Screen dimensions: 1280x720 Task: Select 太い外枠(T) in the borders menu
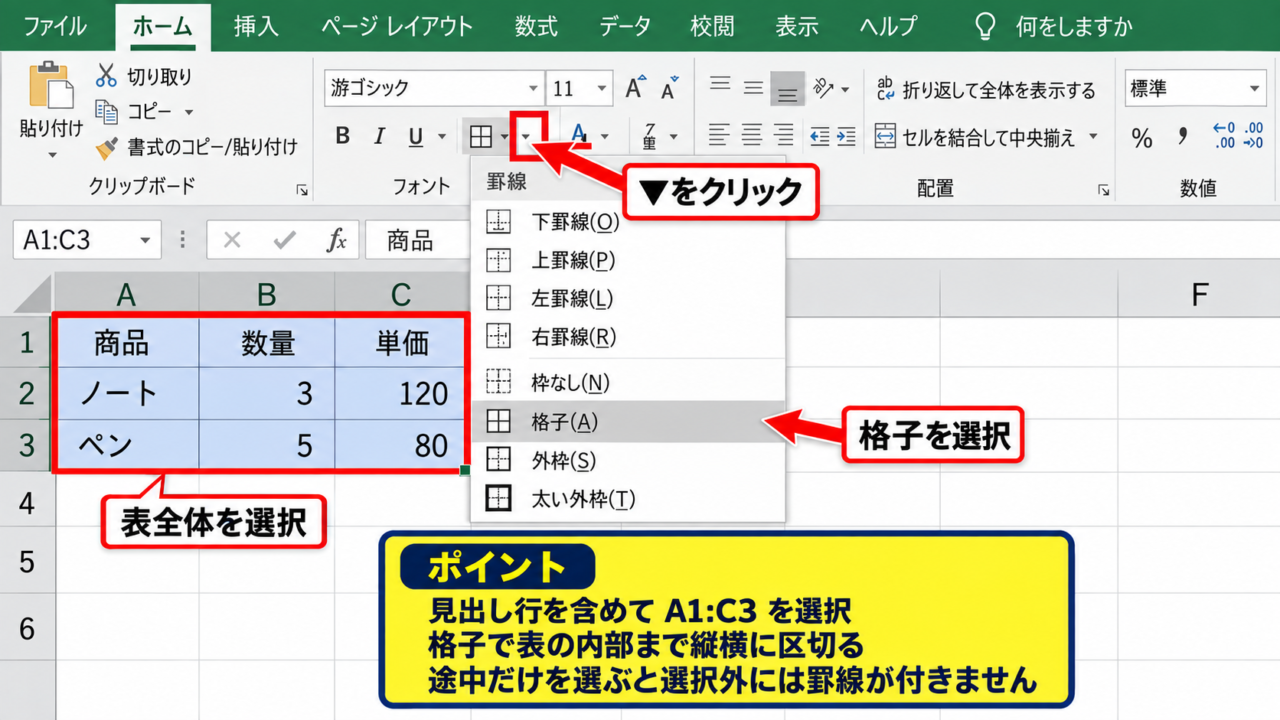click(628, 498)
